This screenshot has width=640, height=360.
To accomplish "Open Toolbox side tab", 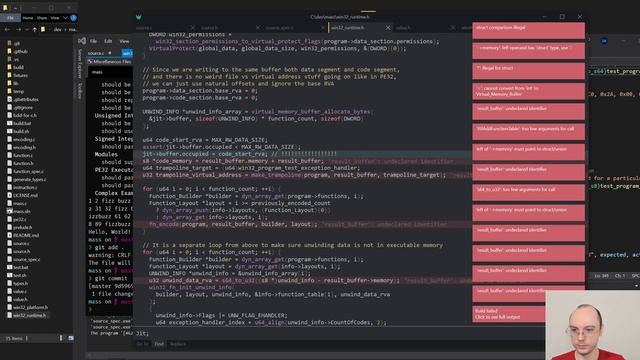I will tap(80, 91).
